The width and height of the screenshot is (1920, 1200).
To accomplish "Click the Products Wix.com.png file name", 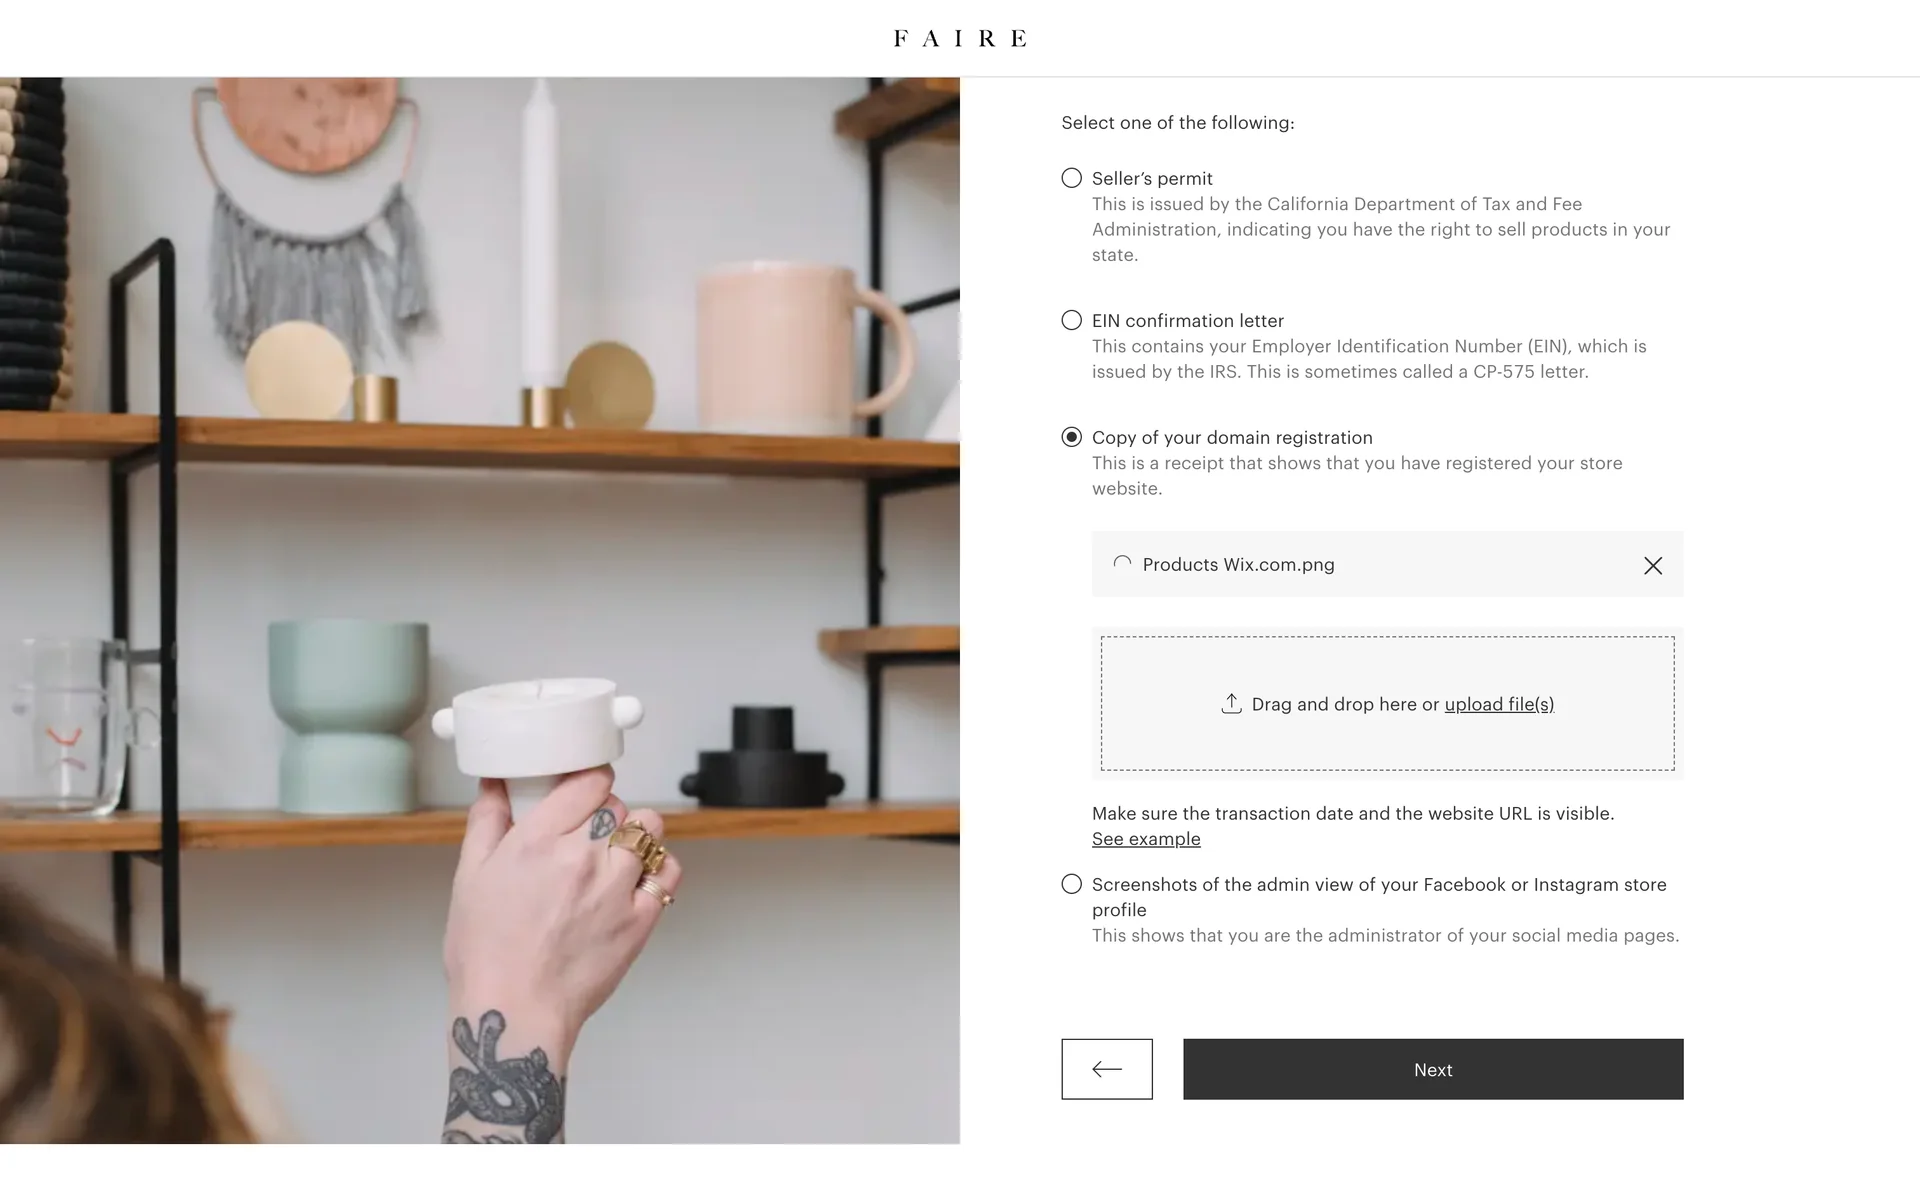I will click(x=1238, y=564).
